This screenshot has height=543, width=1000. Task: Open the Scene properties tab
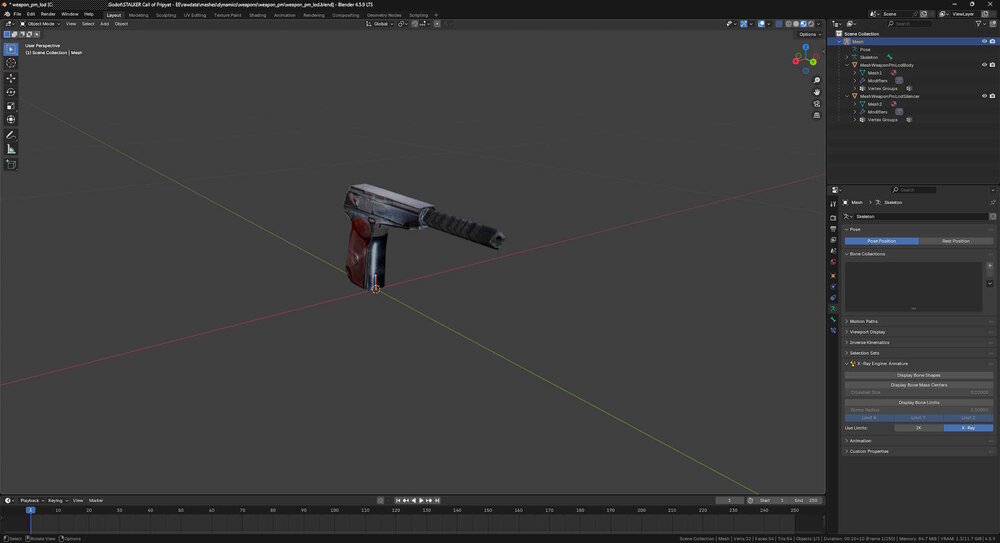(x=833, y=251)
